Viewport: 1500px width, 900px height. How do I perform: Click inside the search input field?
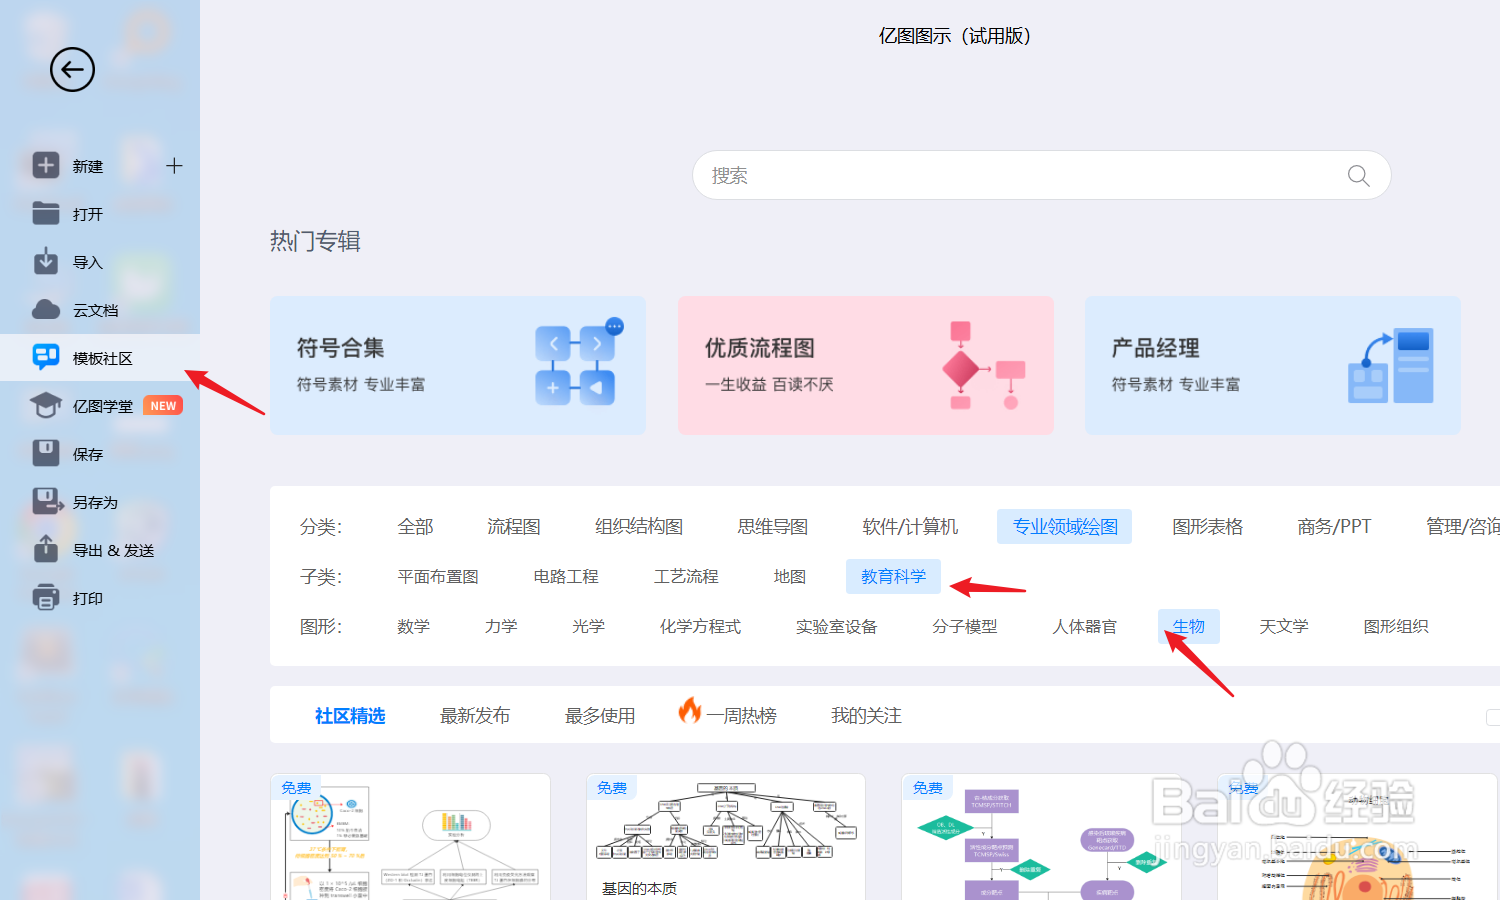(x=1000, y=175)
